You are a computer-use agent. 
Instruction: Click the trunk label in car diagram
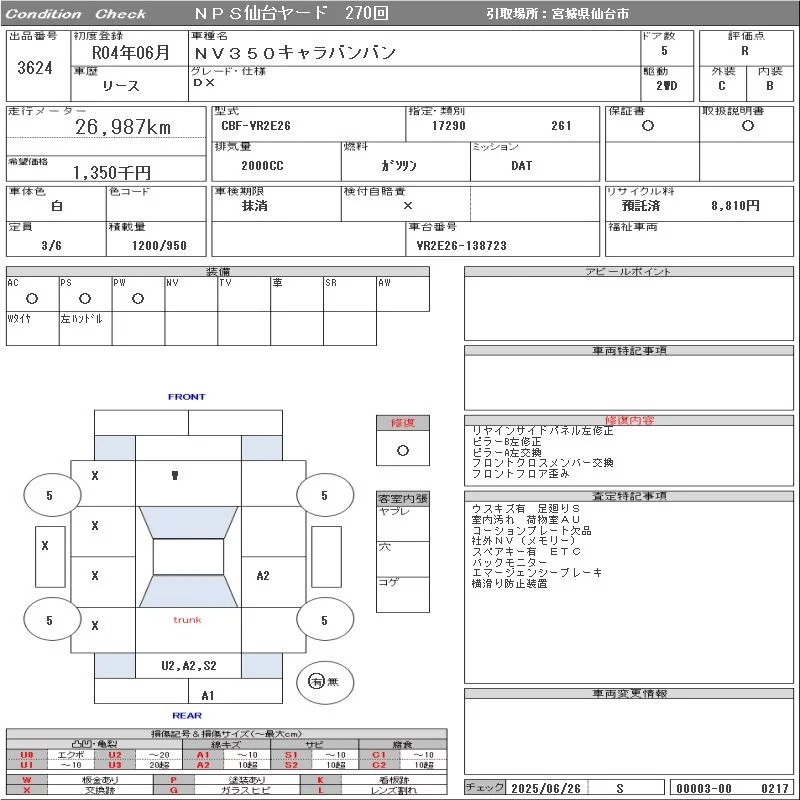point(187,620)
